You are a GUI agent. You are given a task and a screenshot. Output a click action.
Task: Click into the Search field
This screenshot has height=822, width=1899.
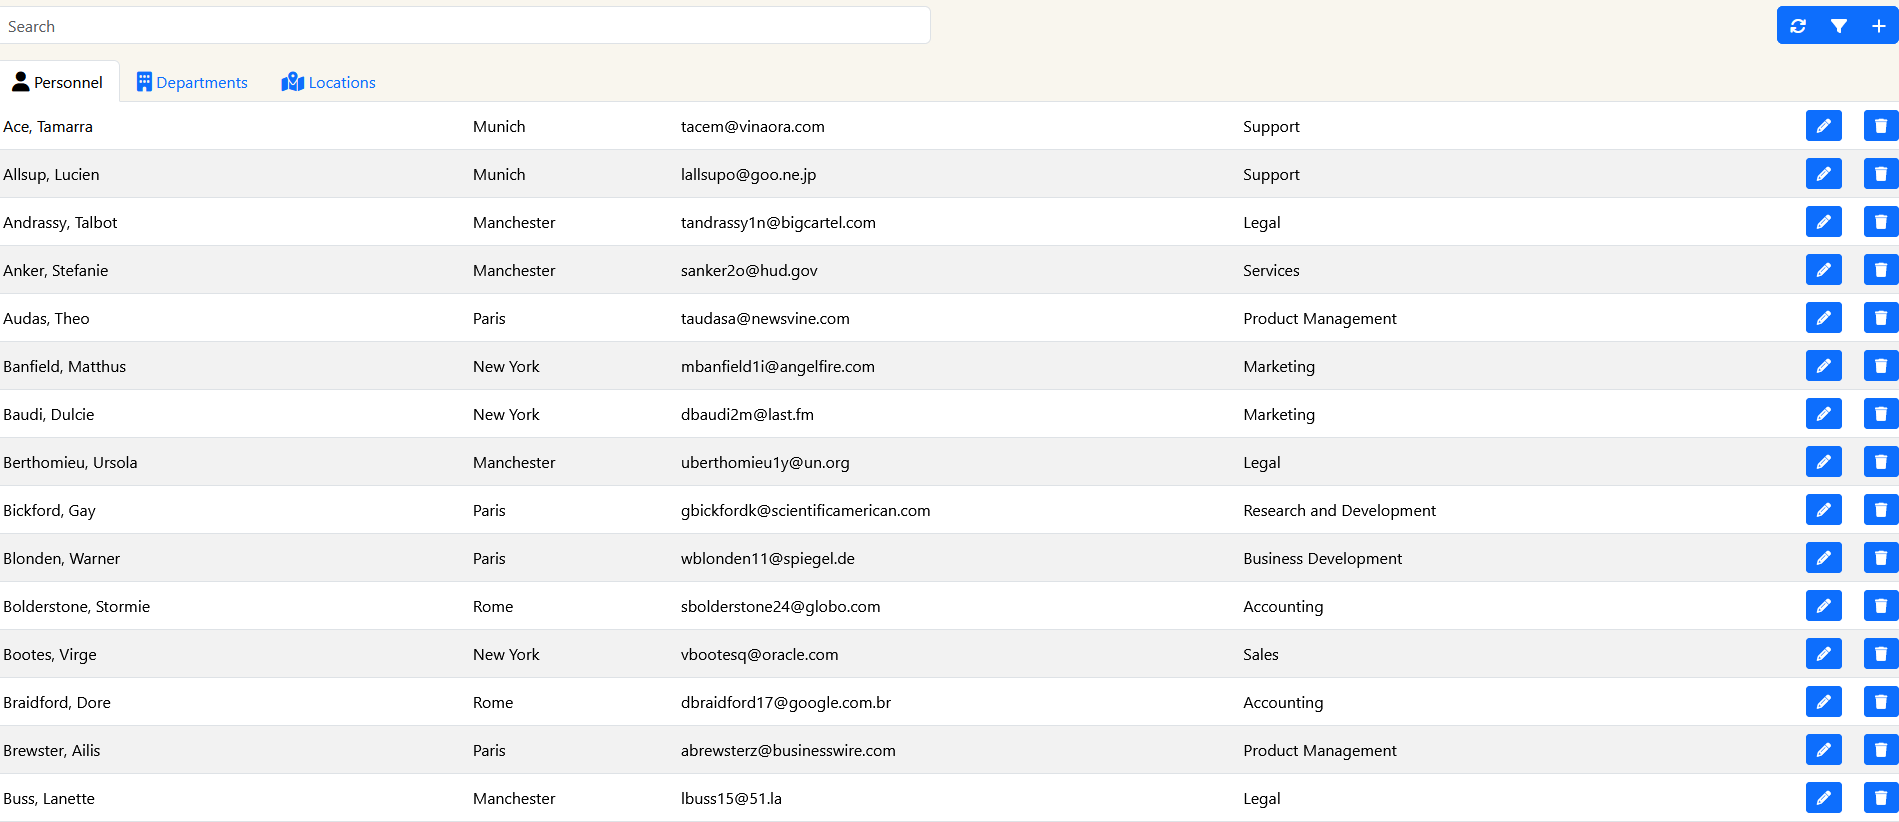click(x=465, y=26)
